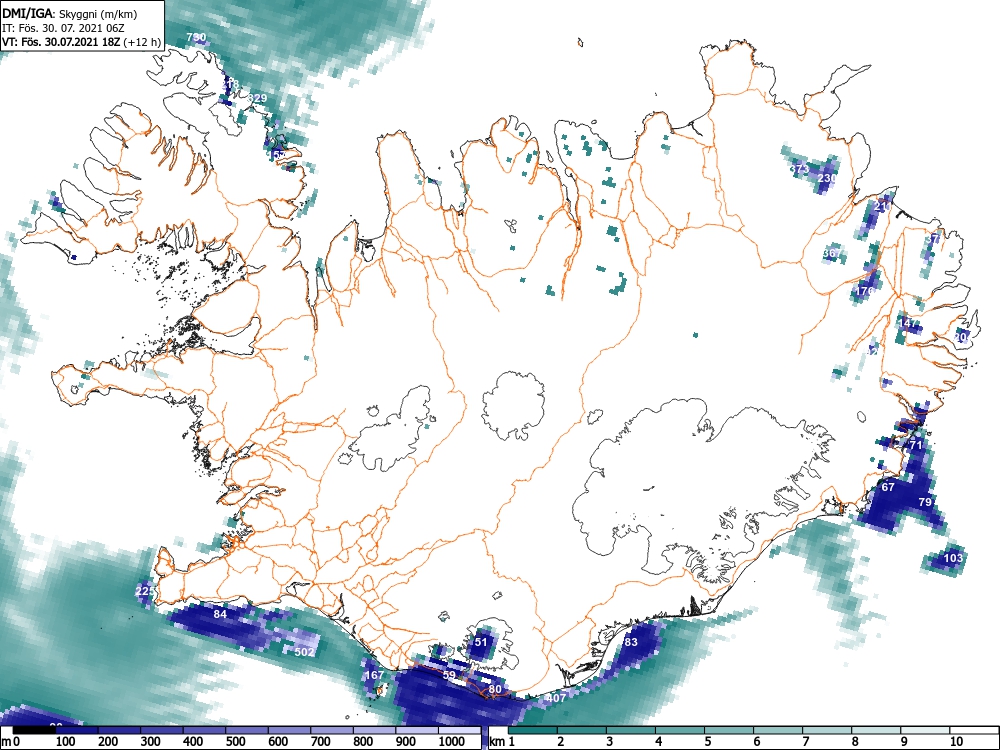
Task: Click the '200' tick label on meter legend
Action: click(x=108, y=742)
